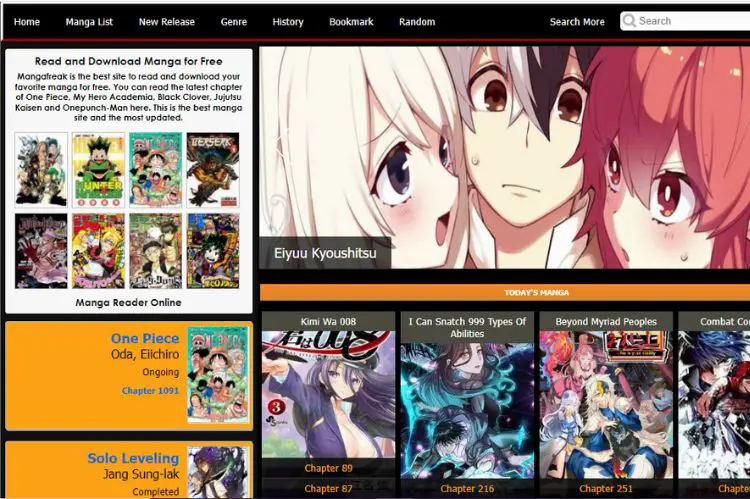Viewport: 750px width, 499px height.
Task: Open the Dr. Stone cover thumbnail
Action: pyautogui.click(x=41, y=170)
